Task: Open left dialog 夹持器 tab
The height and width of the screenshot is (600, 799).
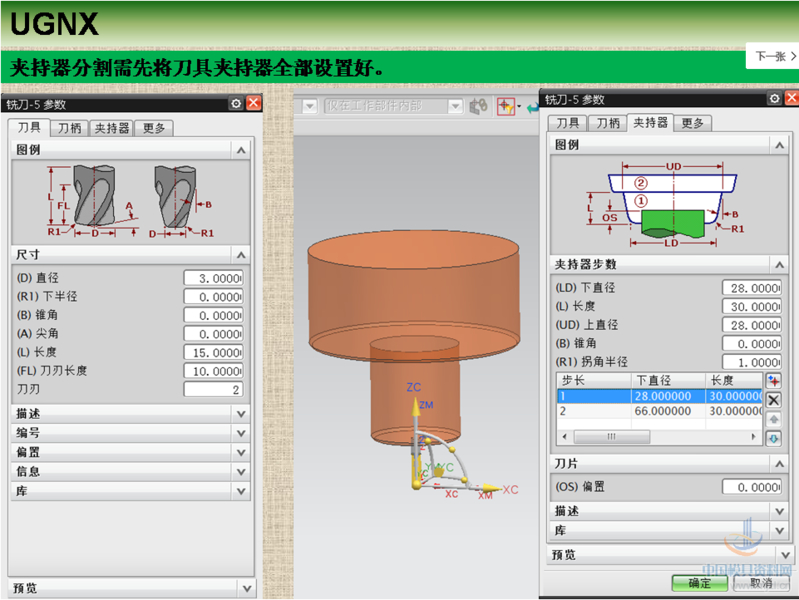Action: 112,128
